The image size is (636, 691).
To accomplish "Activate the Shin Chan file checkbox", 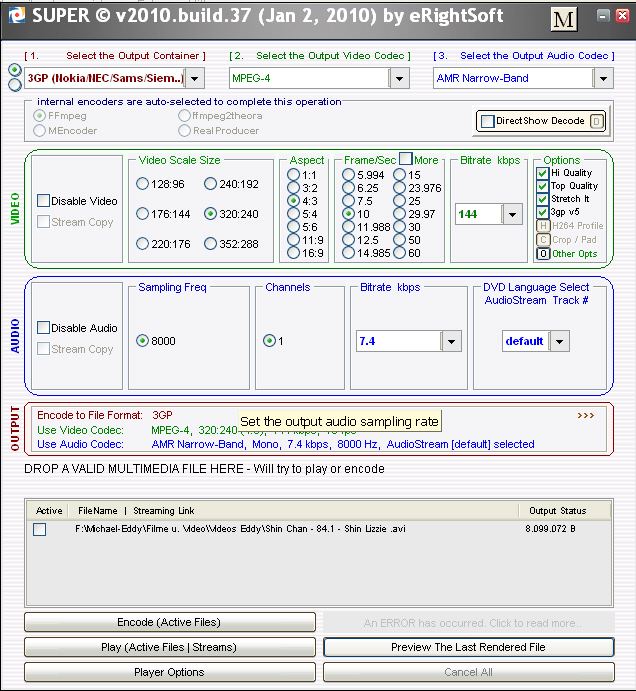I will (40, 529).
